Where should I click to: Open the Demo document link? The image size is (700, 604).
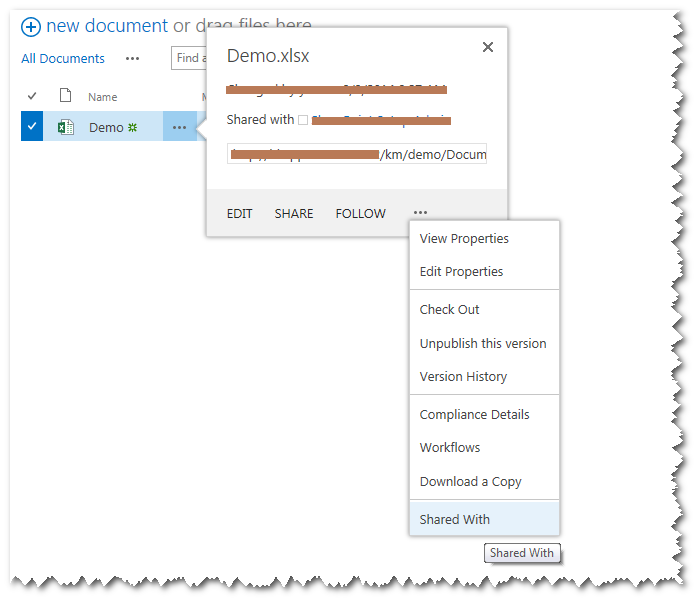[x=106, y=128]
